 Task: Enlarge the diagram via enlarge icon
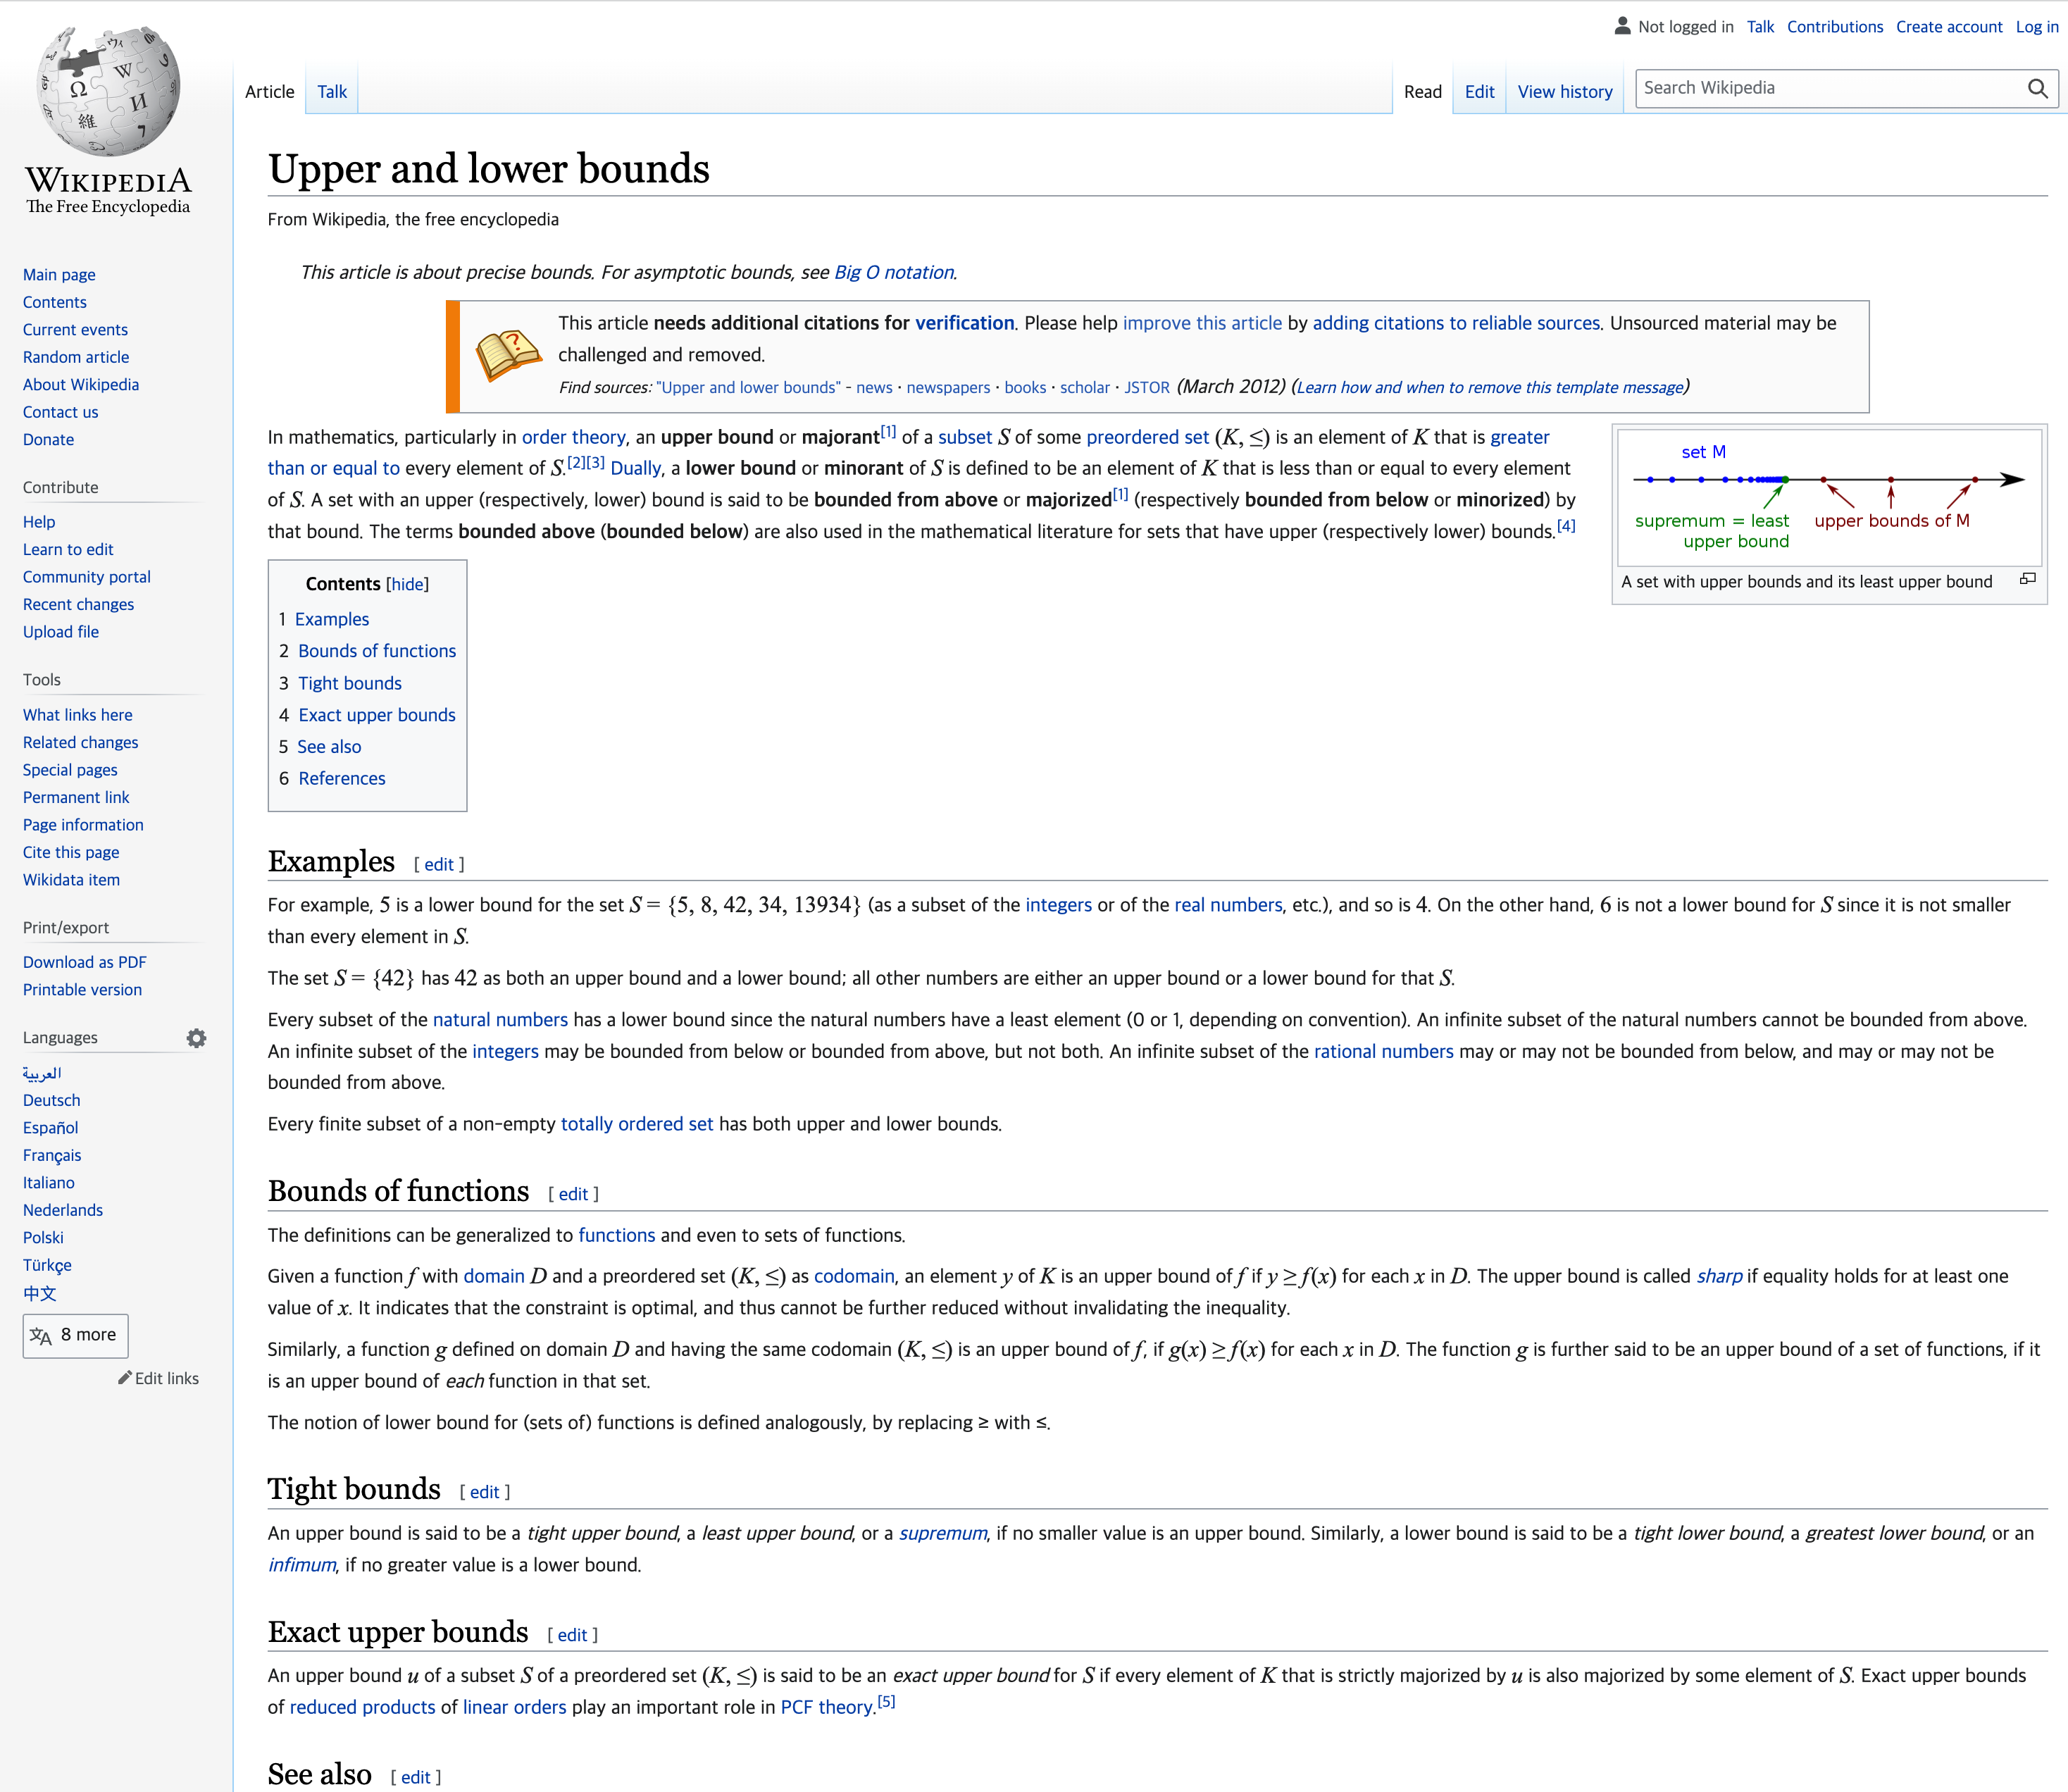2027,579
